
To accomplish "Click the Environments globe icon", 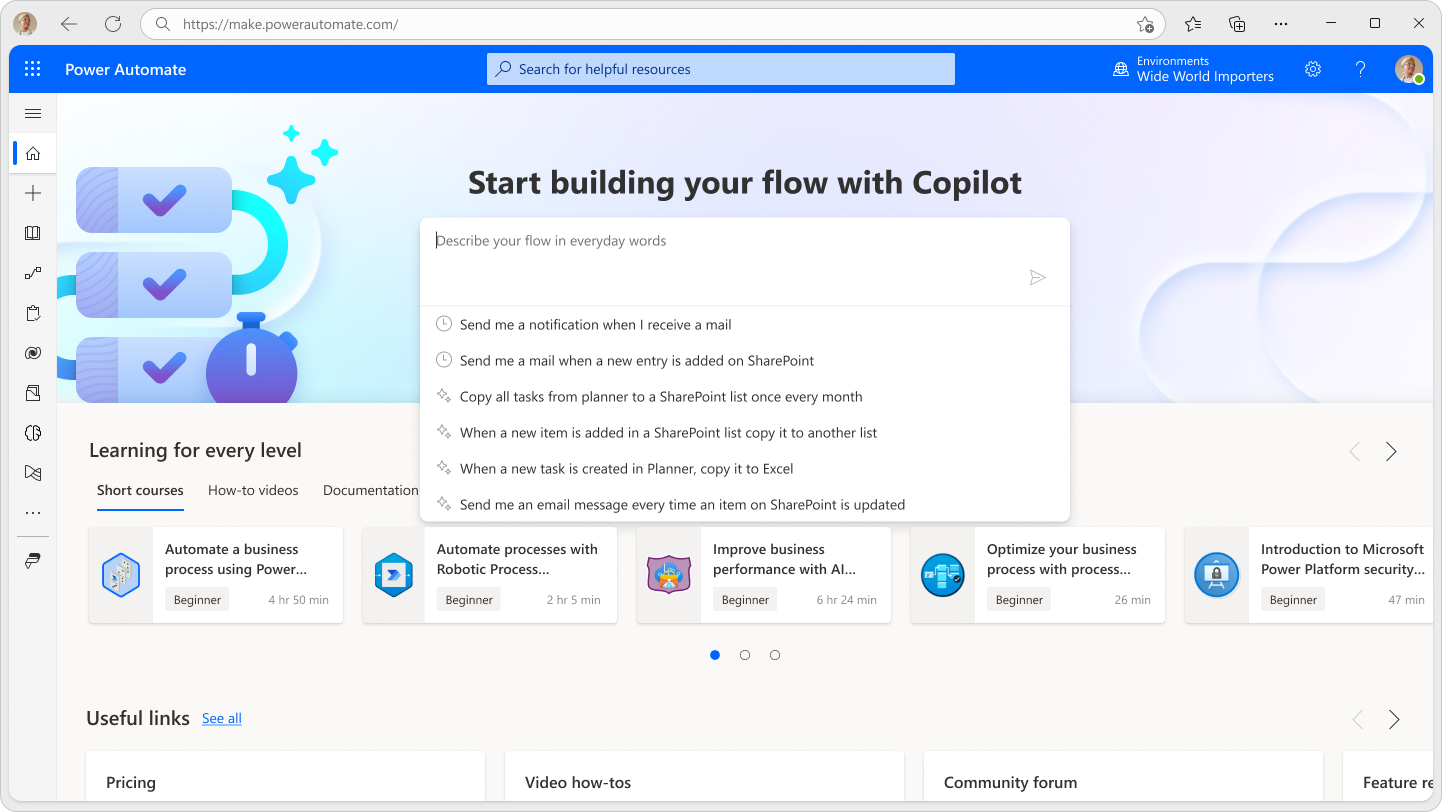I will [x=1121, y=69].
